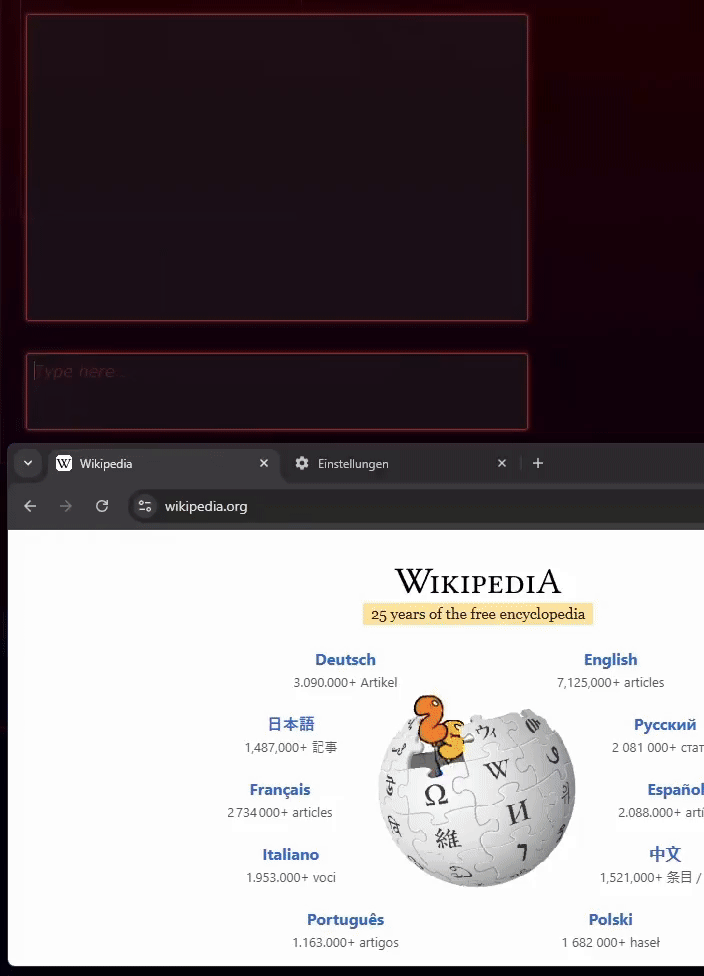The height and width of the screenshot is (976, 704).
Task: Expand the tab search dropdown chevron
Action: [28, 463]
